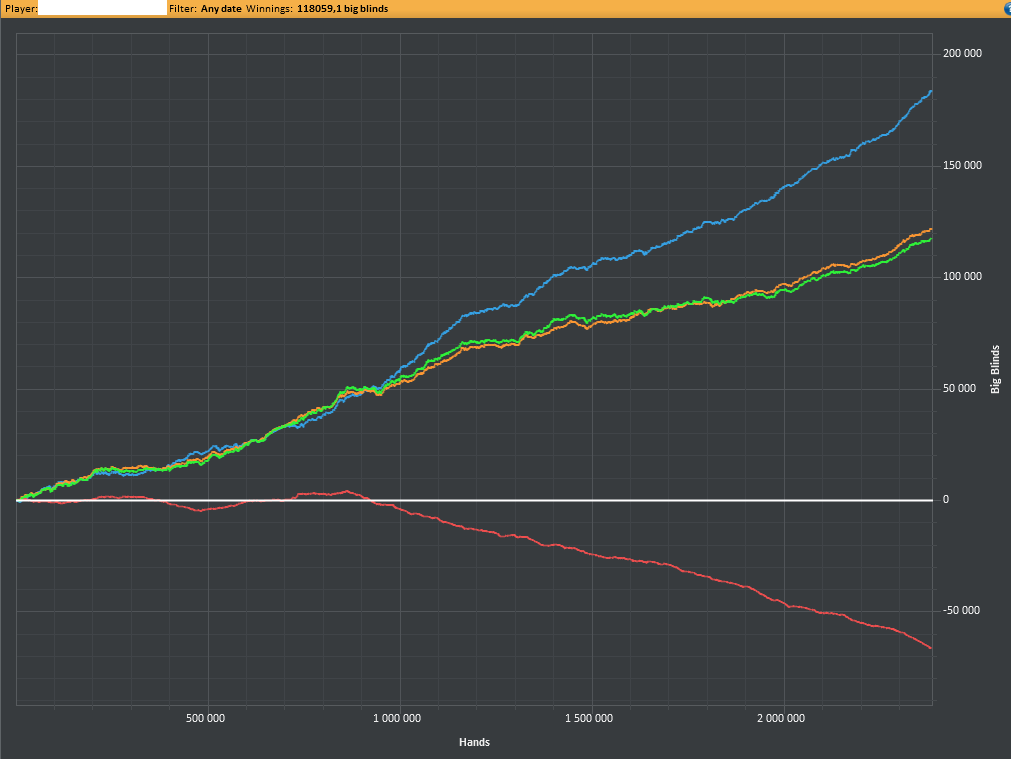
Task: Click the '1 000 000' x-axis label
Action: pos(397,718)
